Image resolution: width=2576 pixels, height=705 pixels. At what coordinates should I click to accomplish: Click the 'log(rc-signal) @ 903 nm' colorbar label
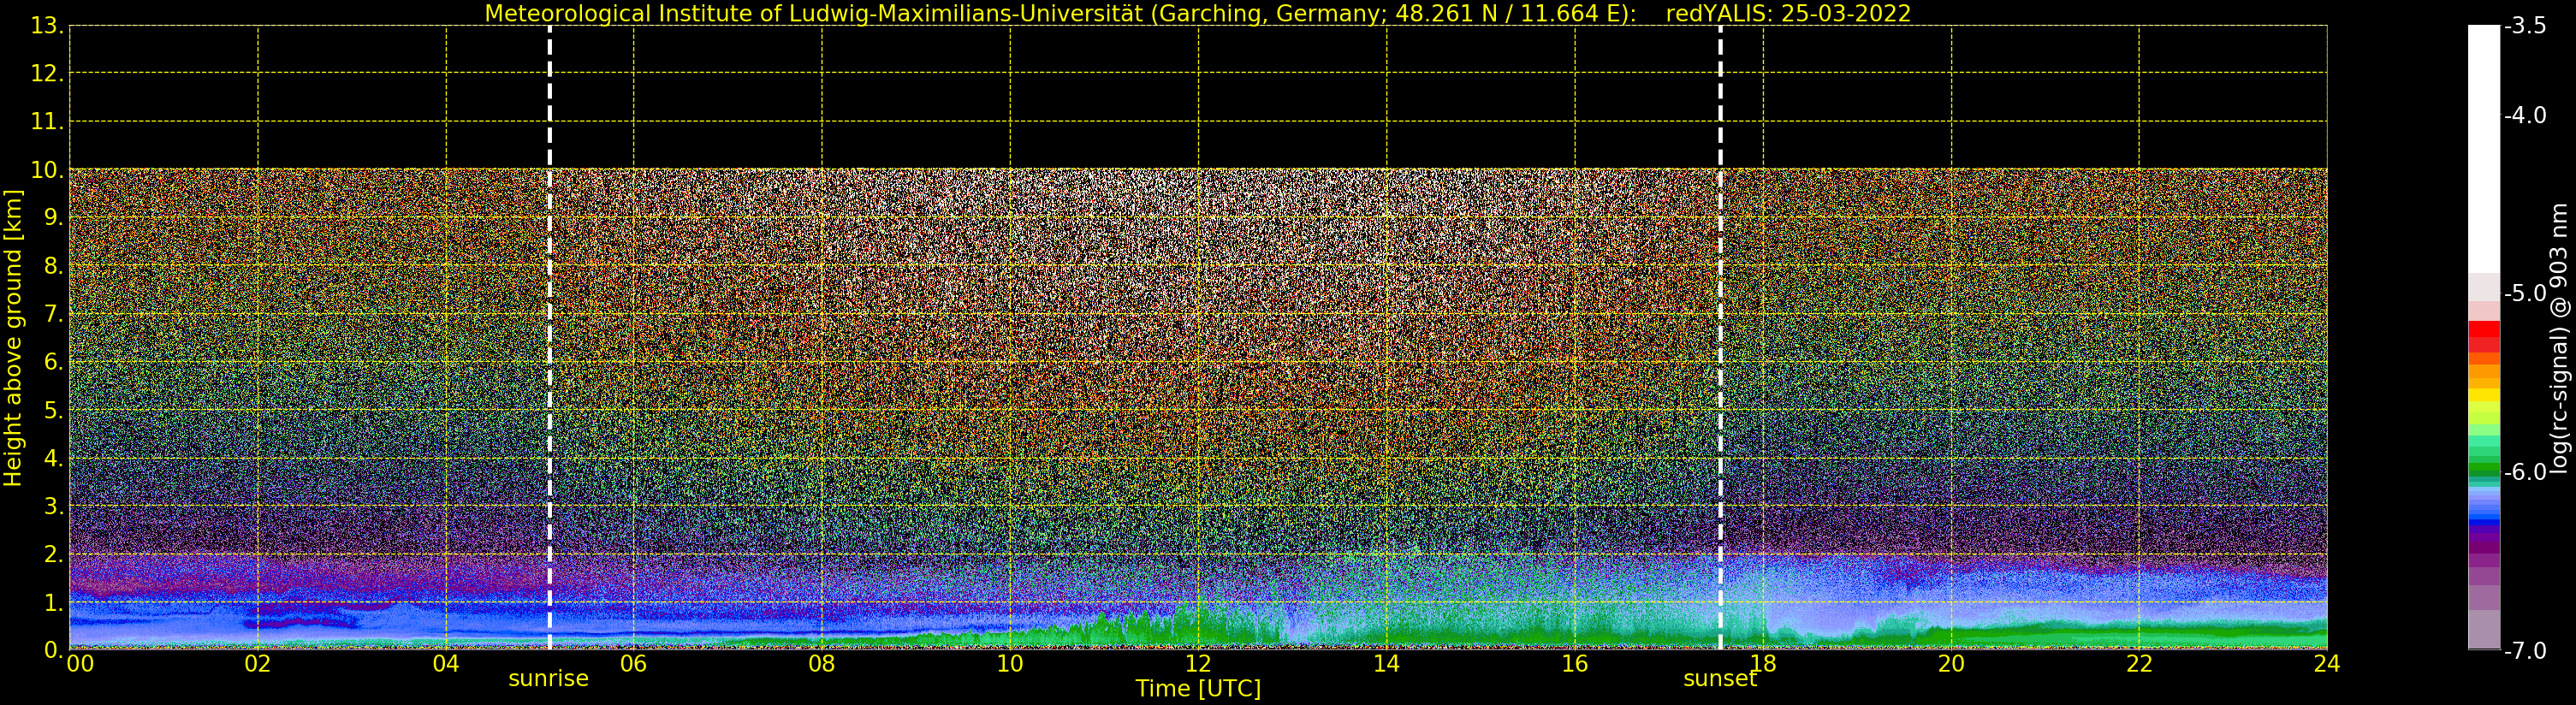click(2558, 338)
